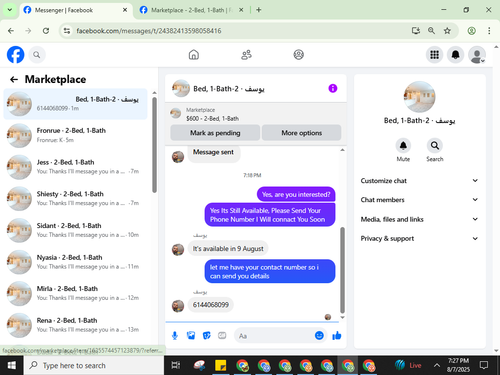This screenshot has height=375, width=500.
Task: Expand the Customize chat section
Action: [419, 181]
